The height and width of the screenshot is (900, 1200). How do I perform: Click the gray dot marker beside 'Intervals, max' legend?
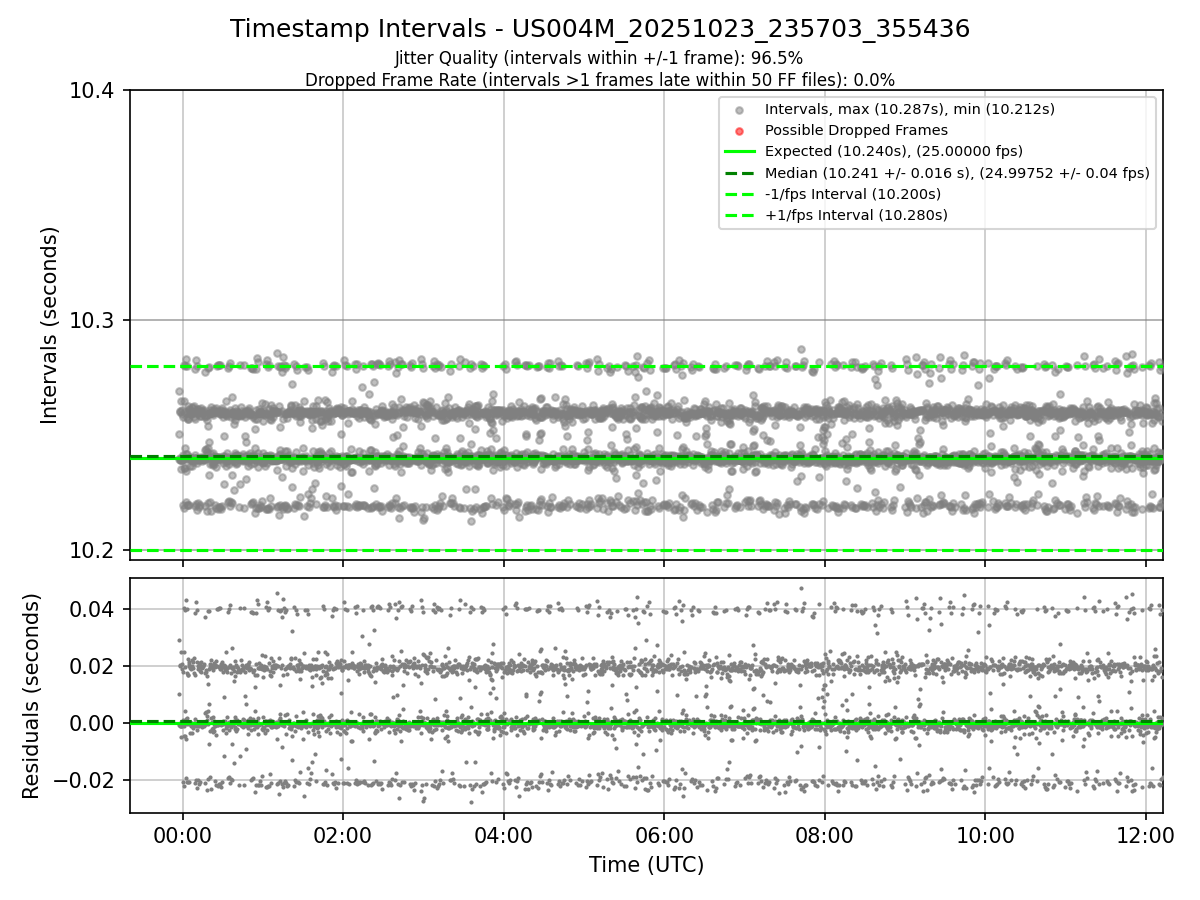point(739,110)
